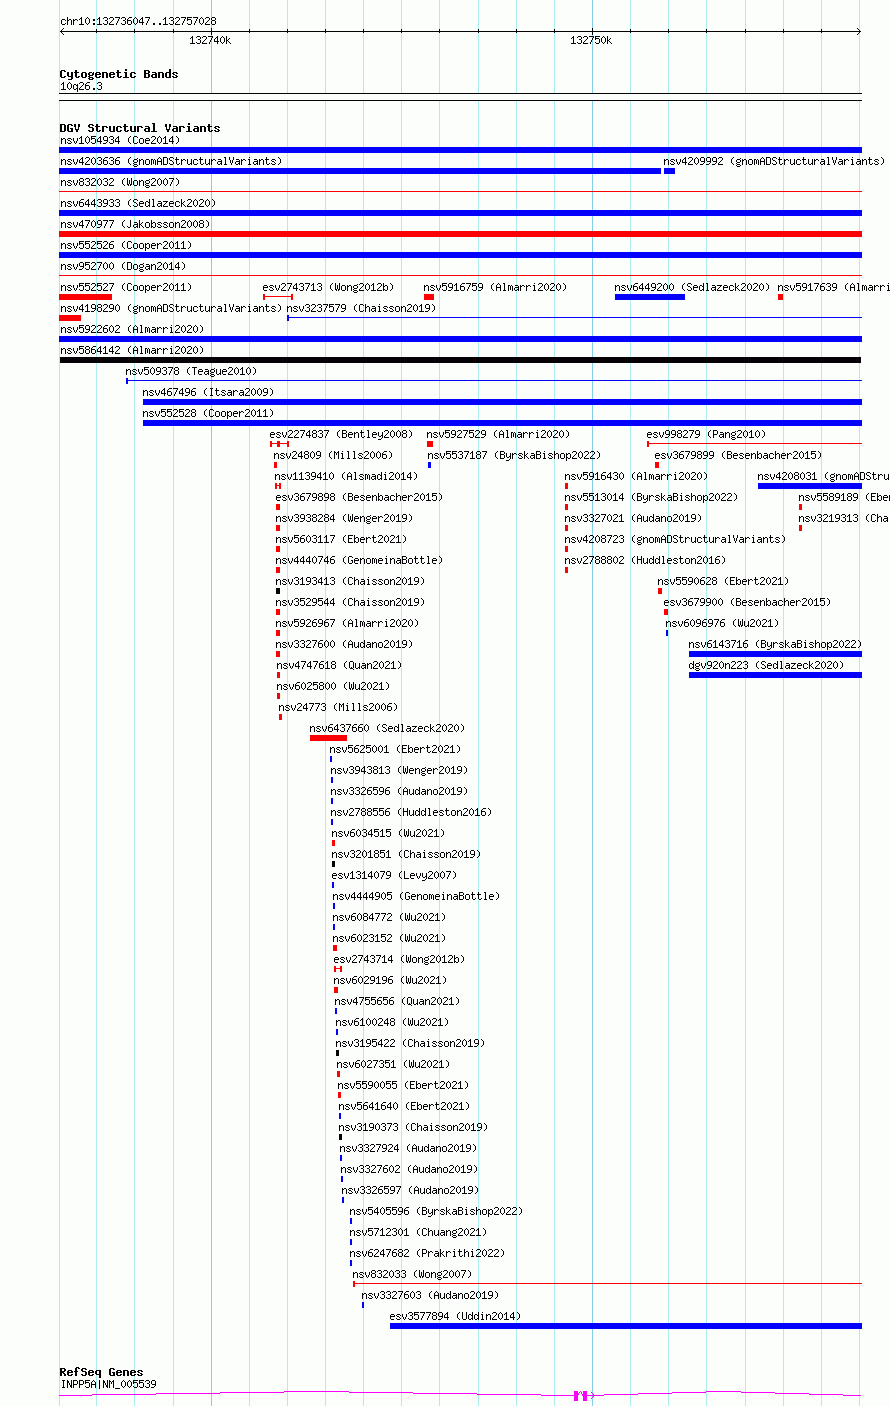Select nsv5916759 (Almarri2020) label
890x1406 pixels.
(x=496, y=287)
